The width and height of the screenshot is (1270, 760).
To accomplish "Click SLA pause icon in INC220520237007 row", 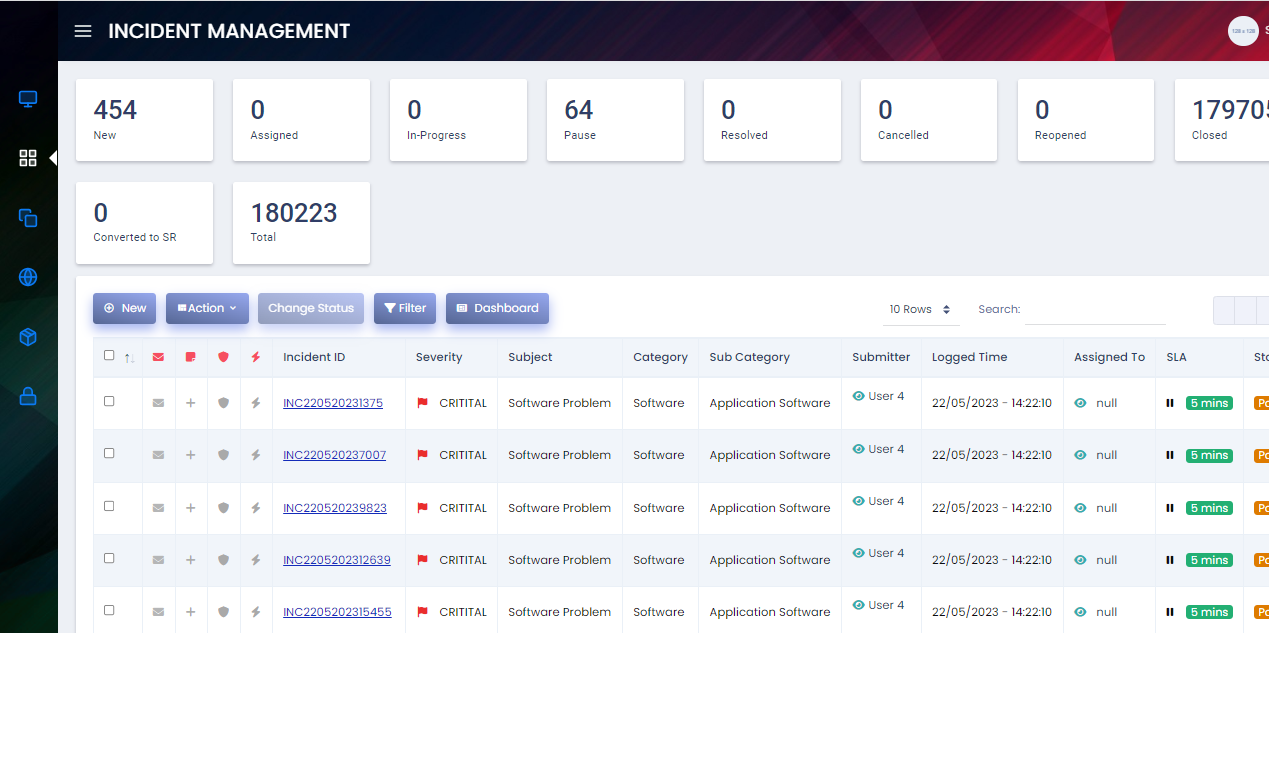I will click(x=1170, y=455).
